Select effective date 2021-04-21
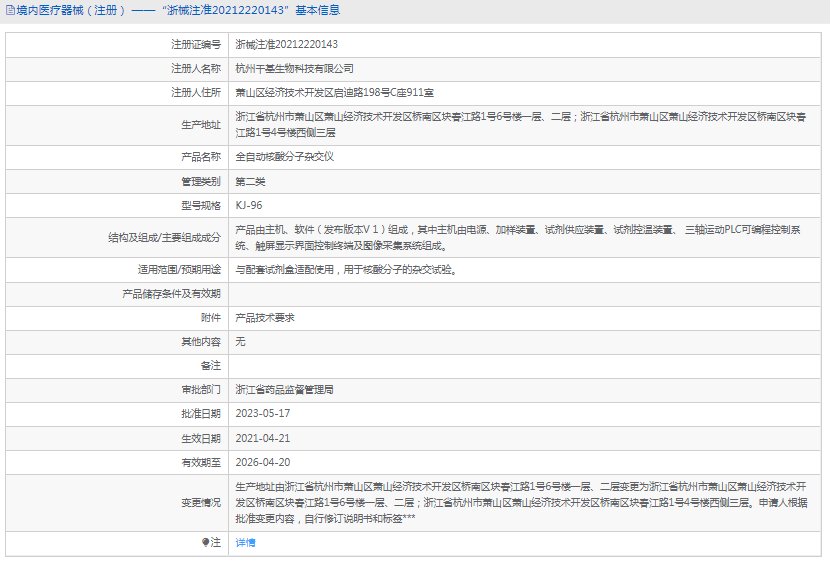The width and height of the screenshot is (830, 564). coord(263,438)
